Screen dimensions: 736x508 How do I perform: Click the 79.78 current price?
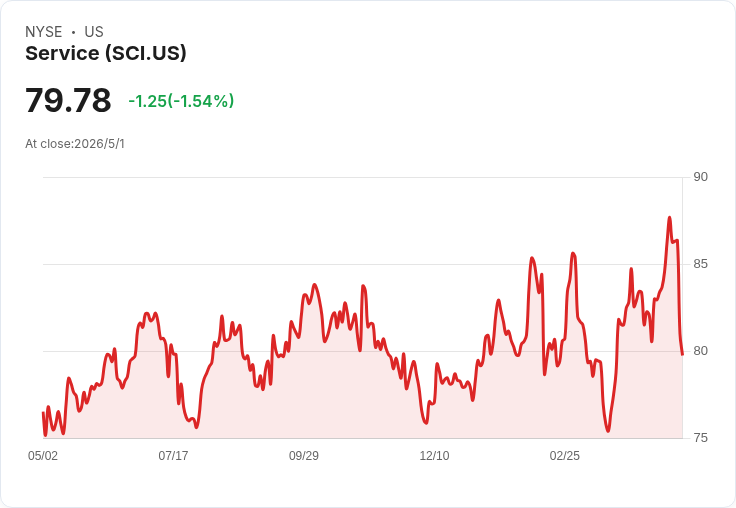tap(68, 100)
